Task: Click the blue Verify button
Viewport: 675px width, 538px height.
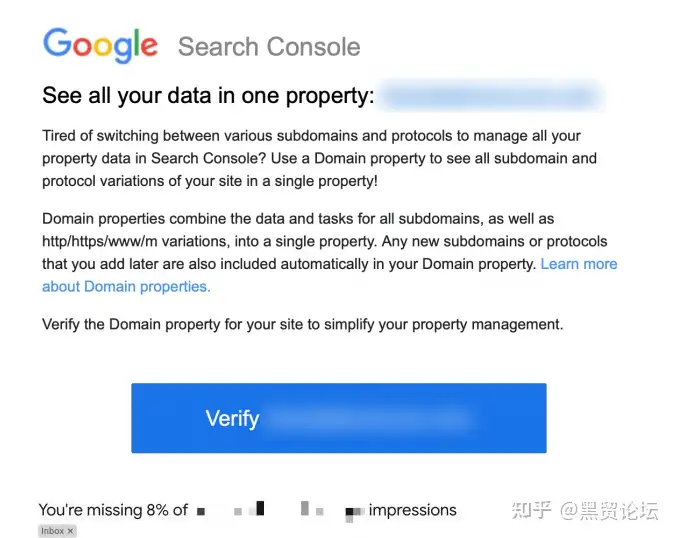Action: [x=339, y=418]
